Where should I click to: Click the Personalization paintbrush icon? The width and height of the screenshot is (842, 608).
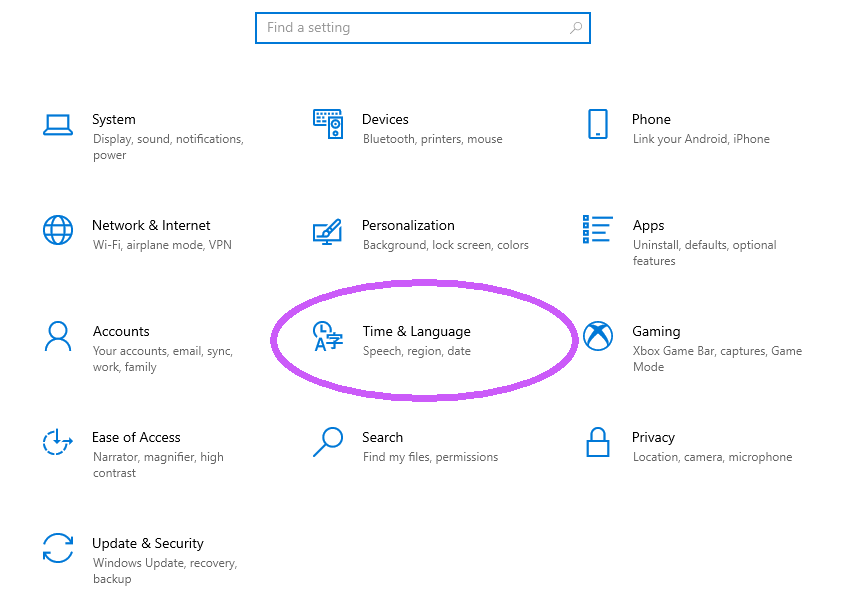point(328,232)
